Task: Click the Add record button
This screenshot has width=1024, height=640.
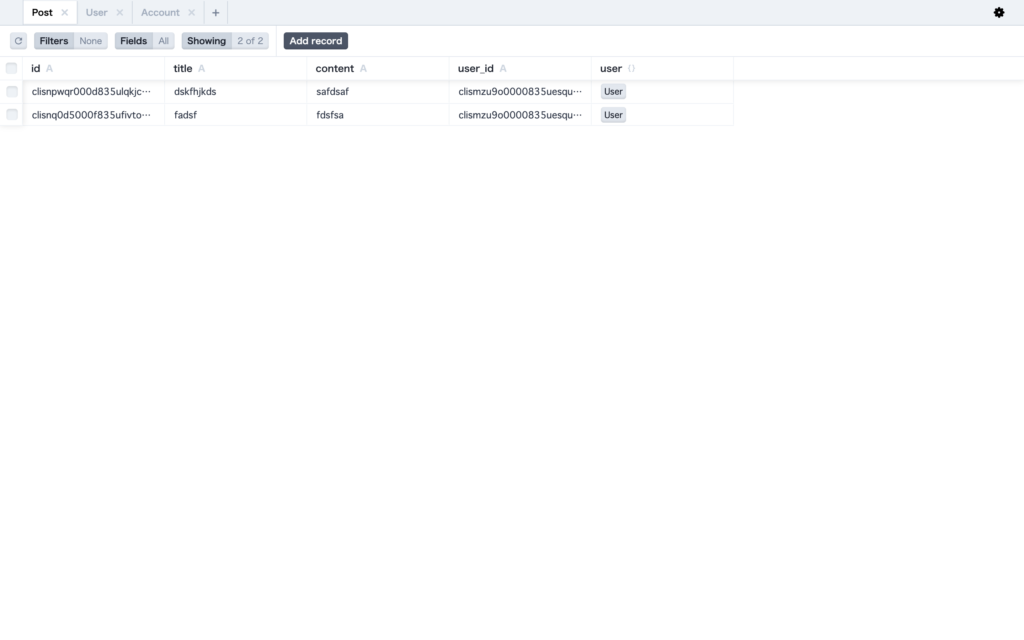Action: (x=315, y=41)
